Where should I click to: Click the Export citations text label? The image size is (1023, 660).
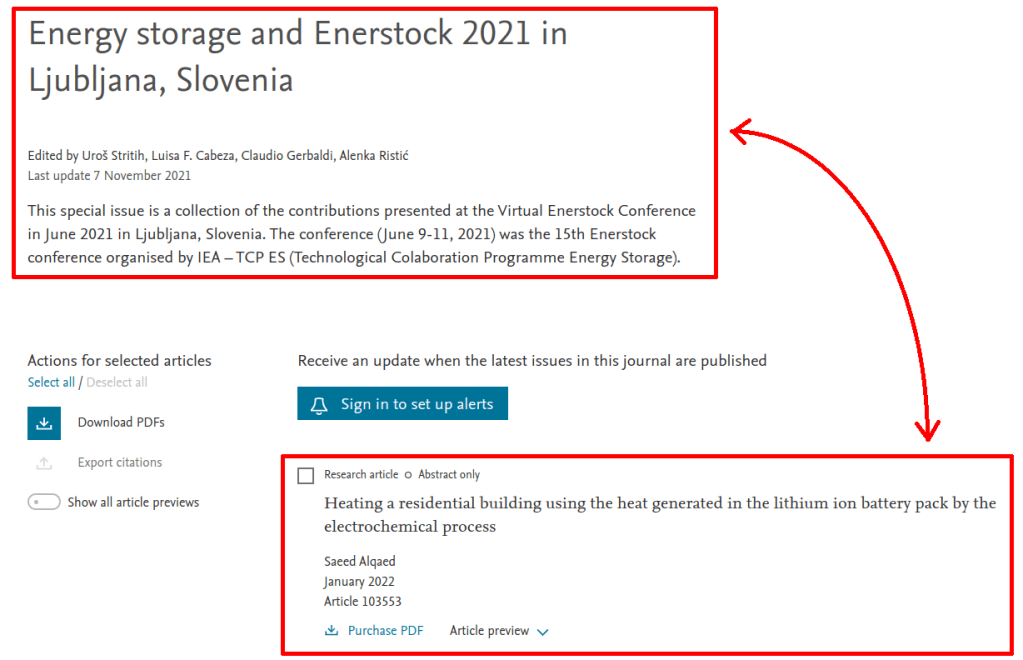(120, 463)
